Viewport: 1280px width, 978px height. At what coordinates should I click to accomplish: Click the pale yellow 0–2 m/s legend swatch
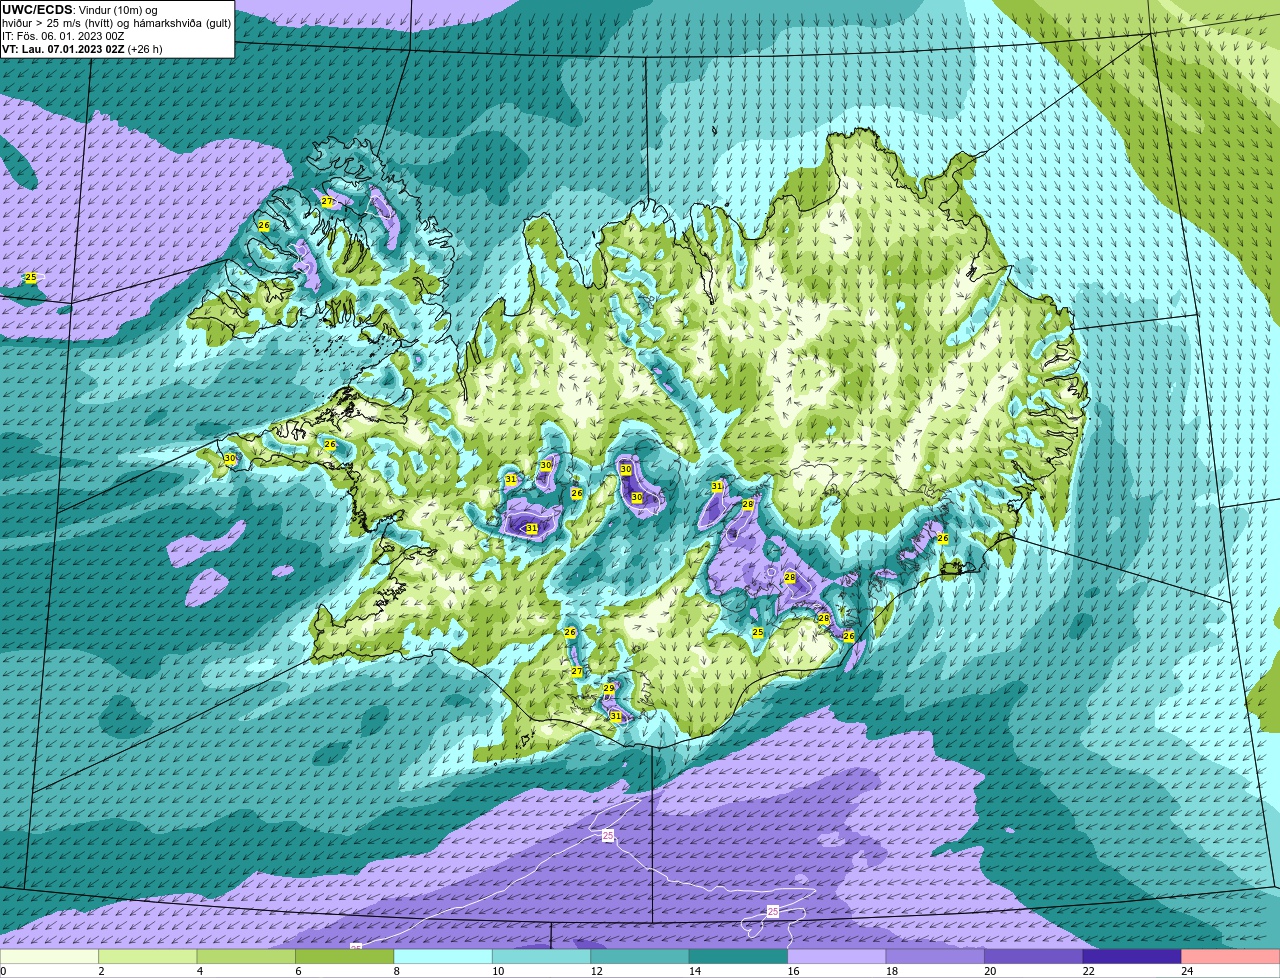pos(50,957)
